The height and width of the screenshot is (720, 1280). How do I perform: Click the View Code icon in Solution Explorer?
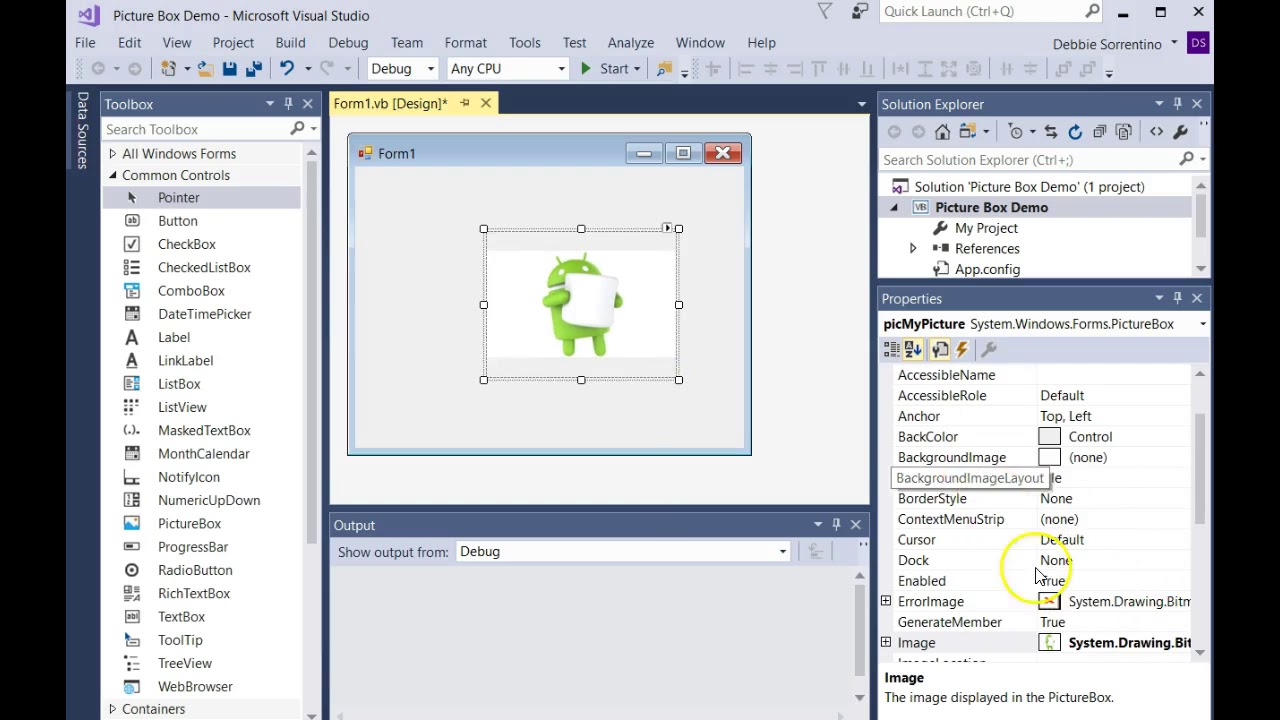(1156, 132)
